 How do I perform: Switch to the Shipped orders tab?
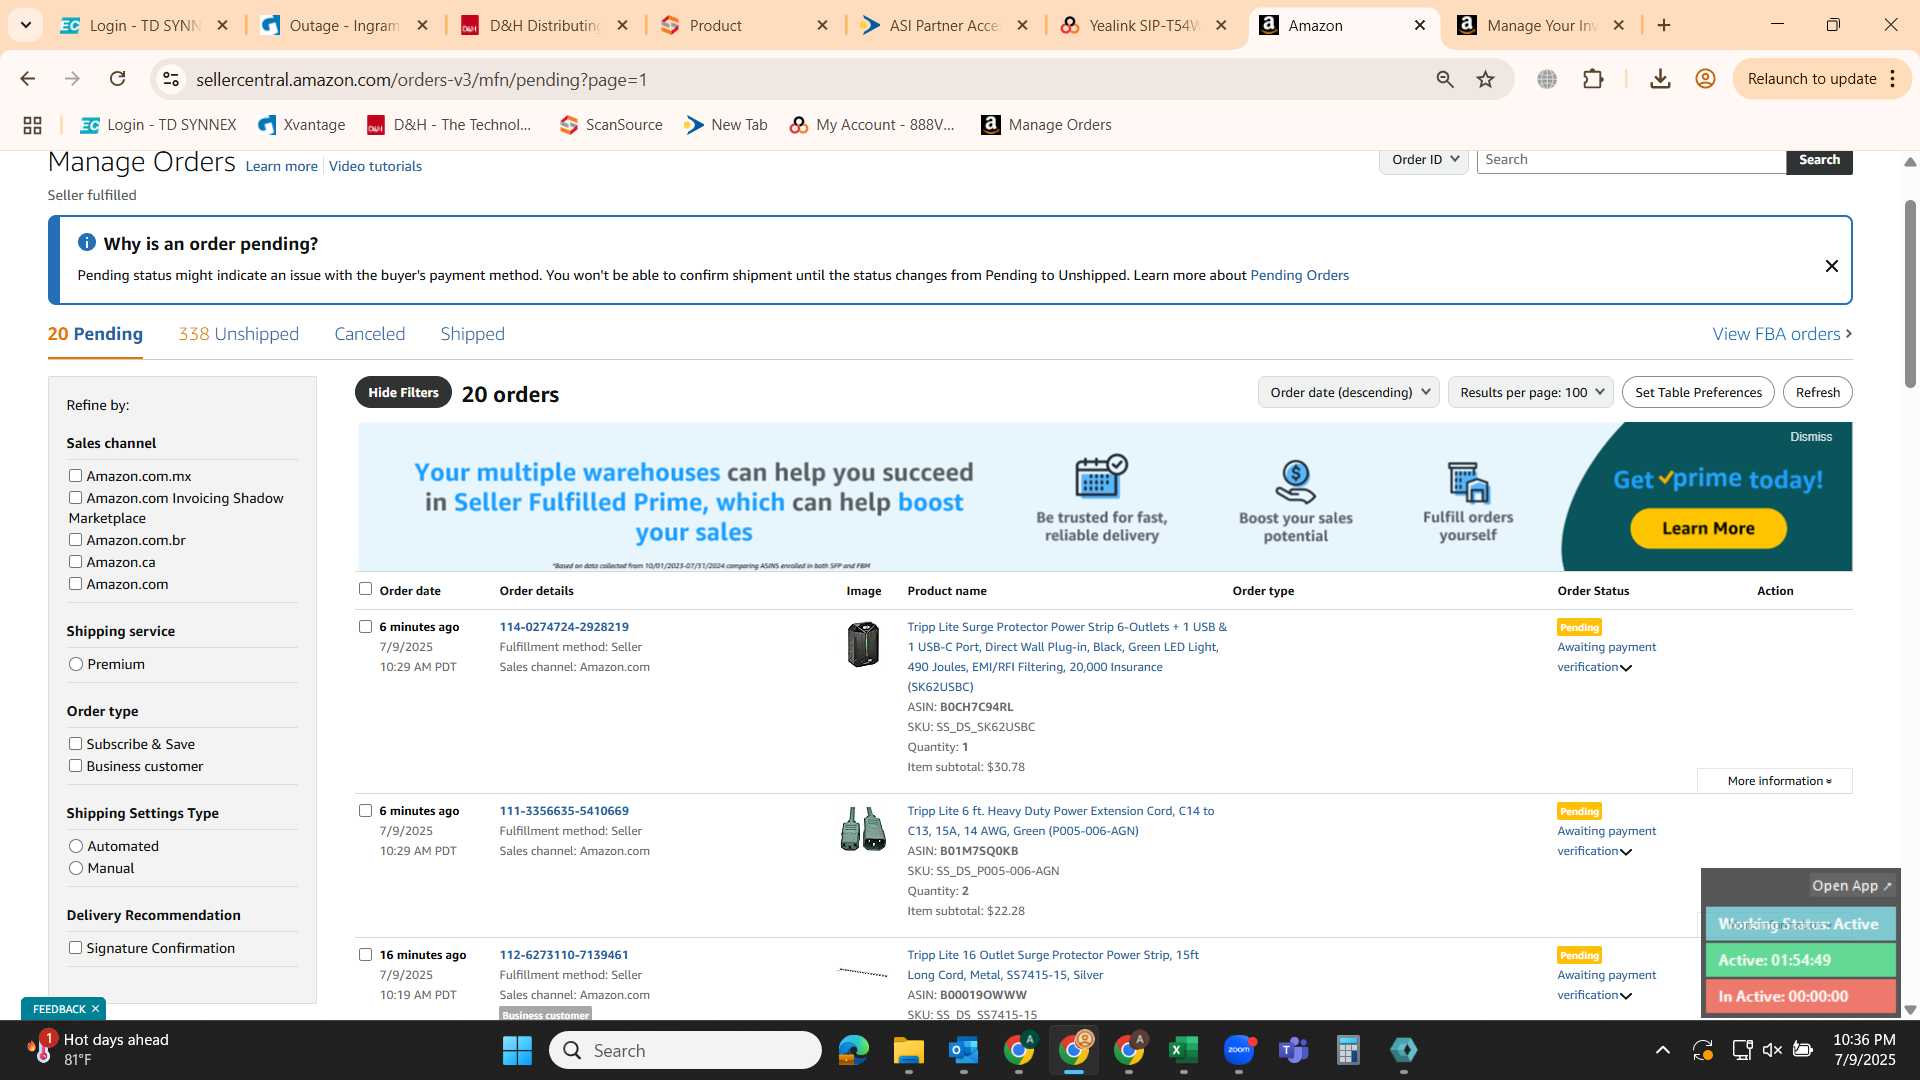[472, 334]
